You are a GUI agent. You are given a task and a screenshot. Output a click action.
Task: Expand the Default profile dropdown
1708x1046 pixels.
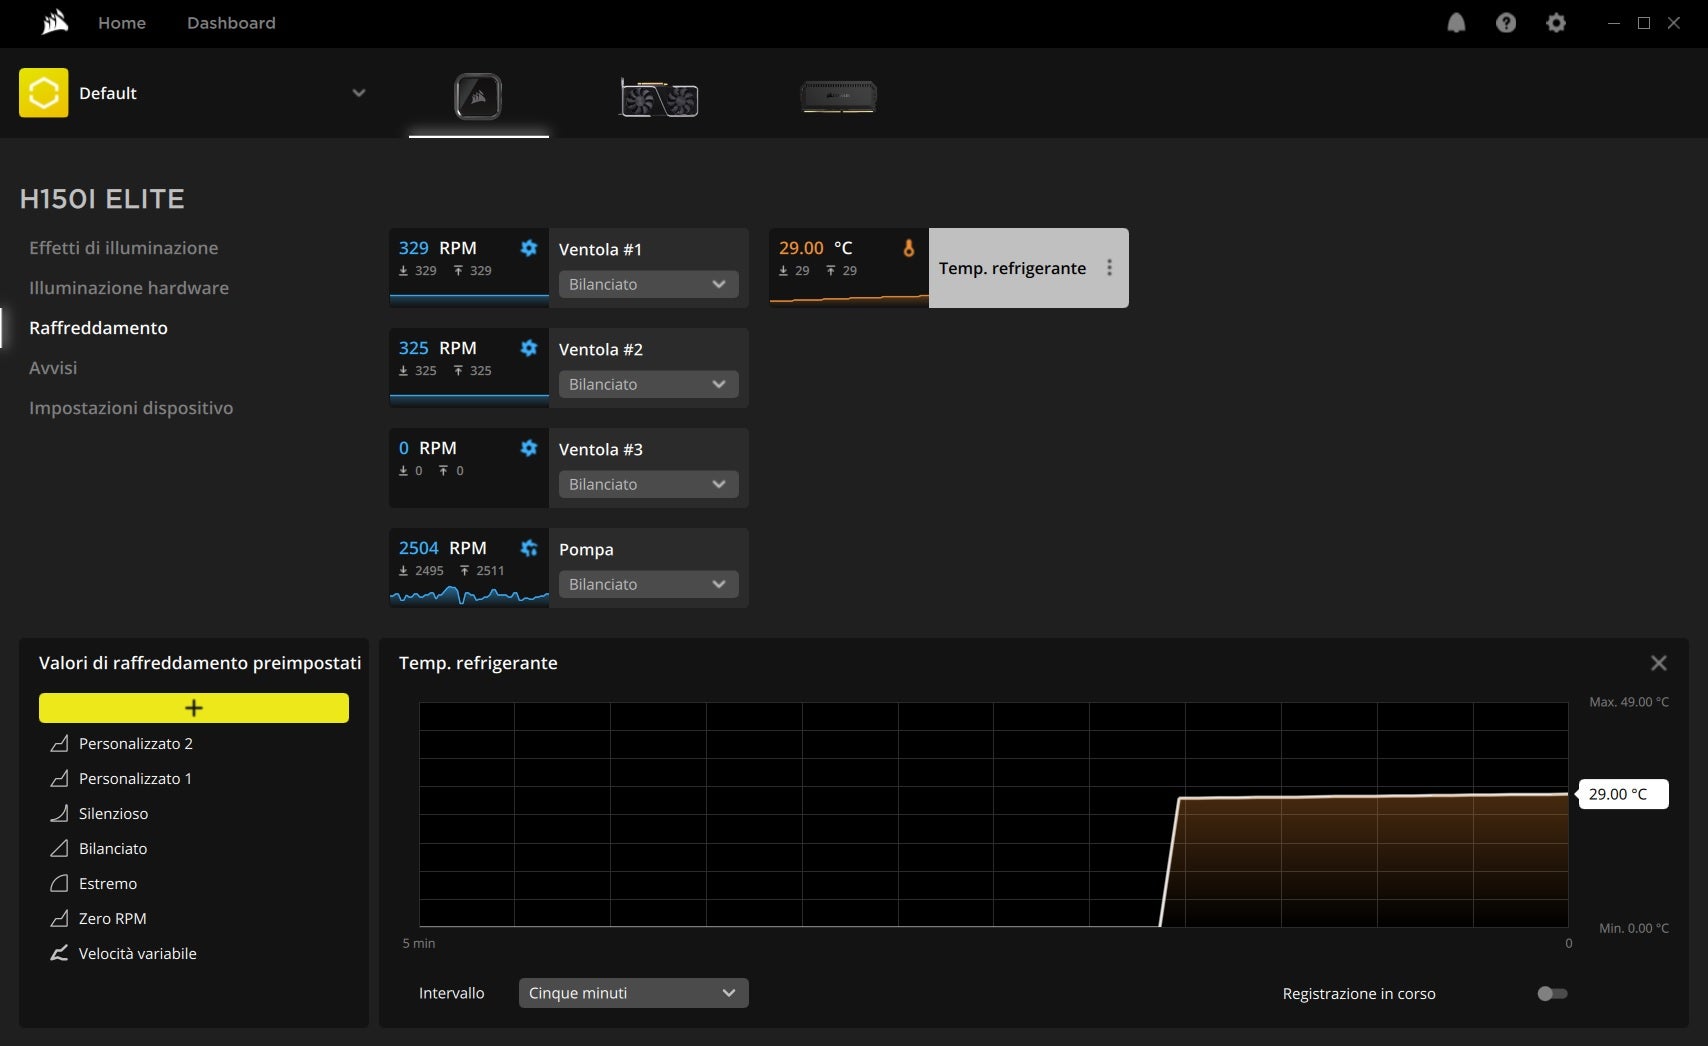coord(359,93)
